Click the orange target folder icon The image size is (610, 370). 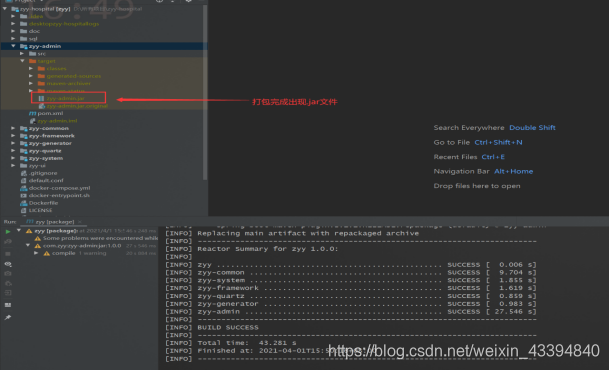coord(33,61)
